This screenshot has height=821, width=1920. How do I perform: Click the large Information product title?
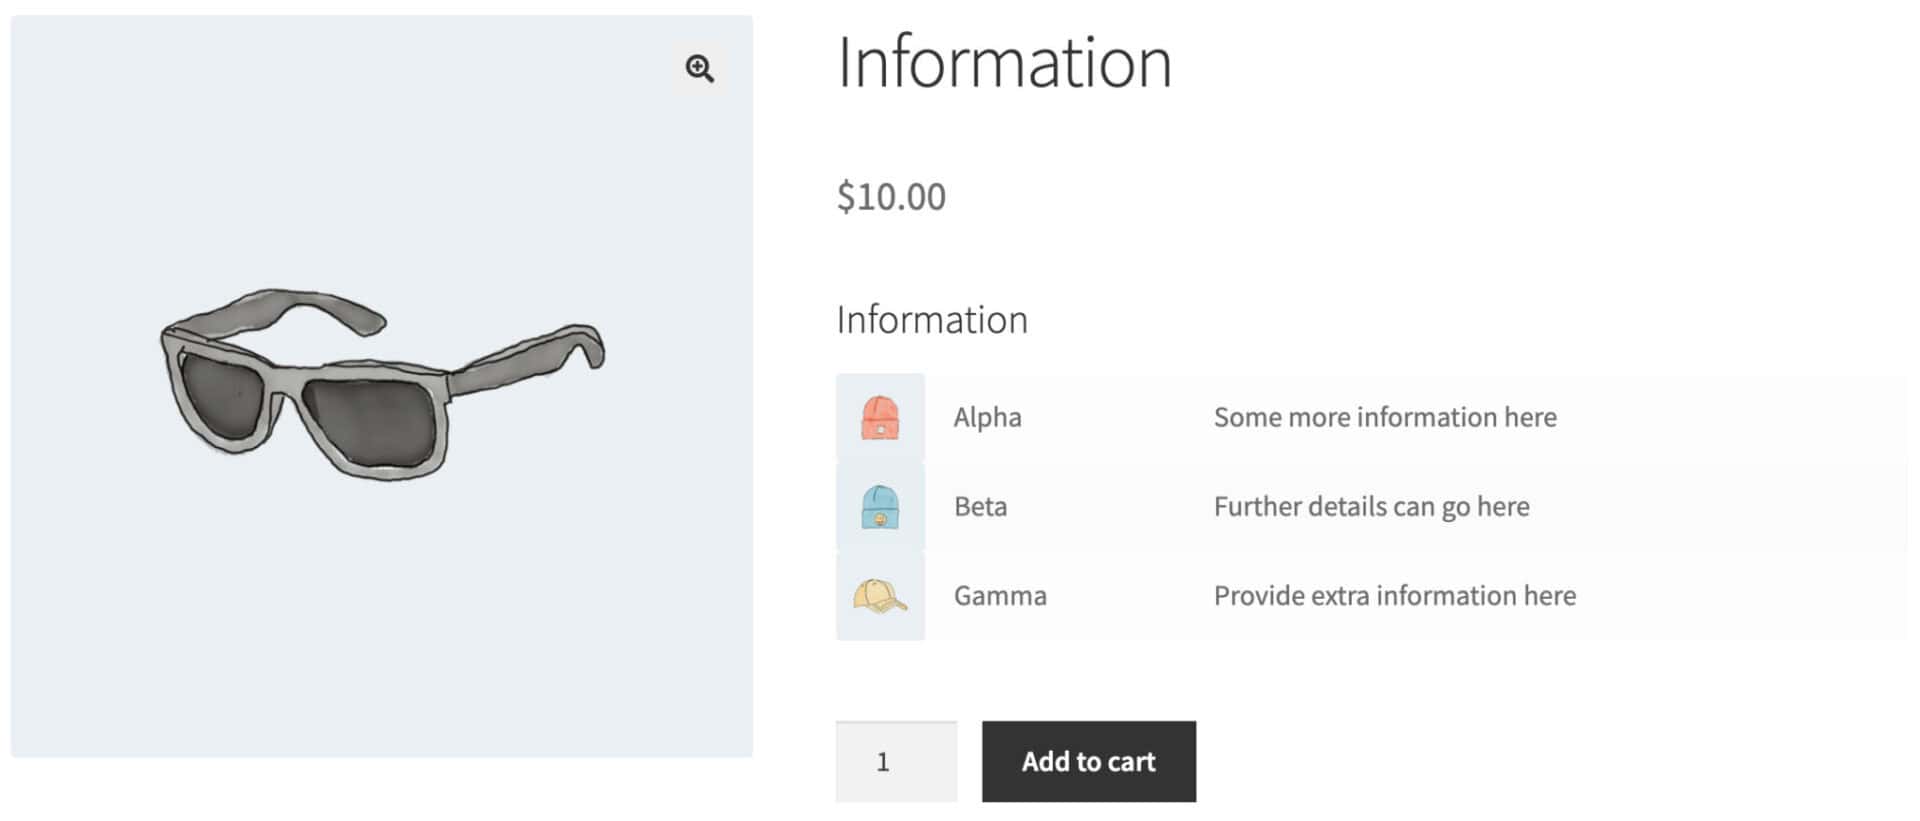(x=1004, y=63)
